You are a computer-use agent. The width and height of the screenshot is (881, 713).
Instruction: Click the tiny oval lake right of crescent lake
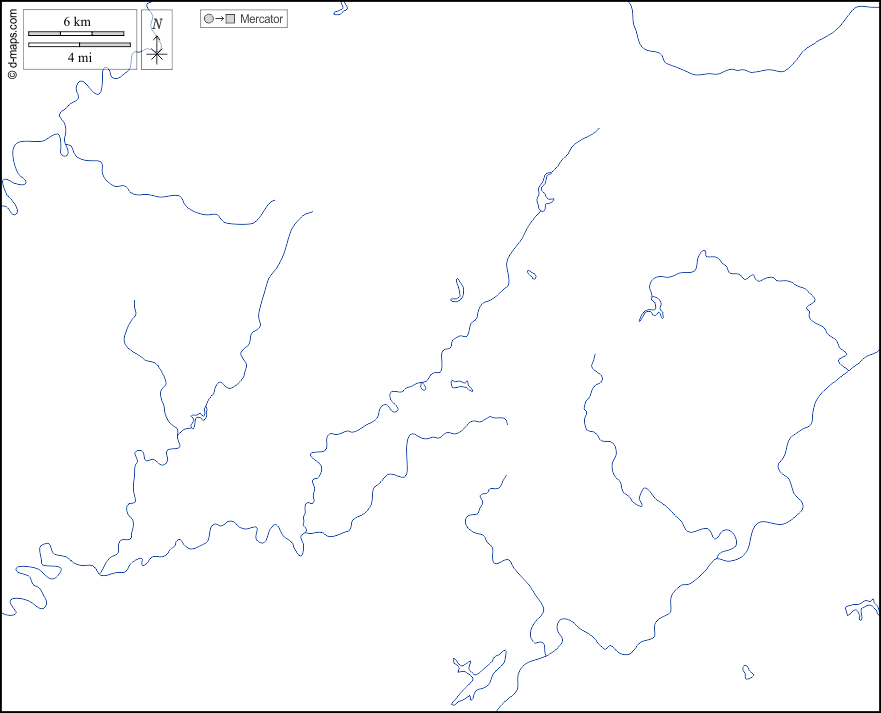(x=531, y=274)
